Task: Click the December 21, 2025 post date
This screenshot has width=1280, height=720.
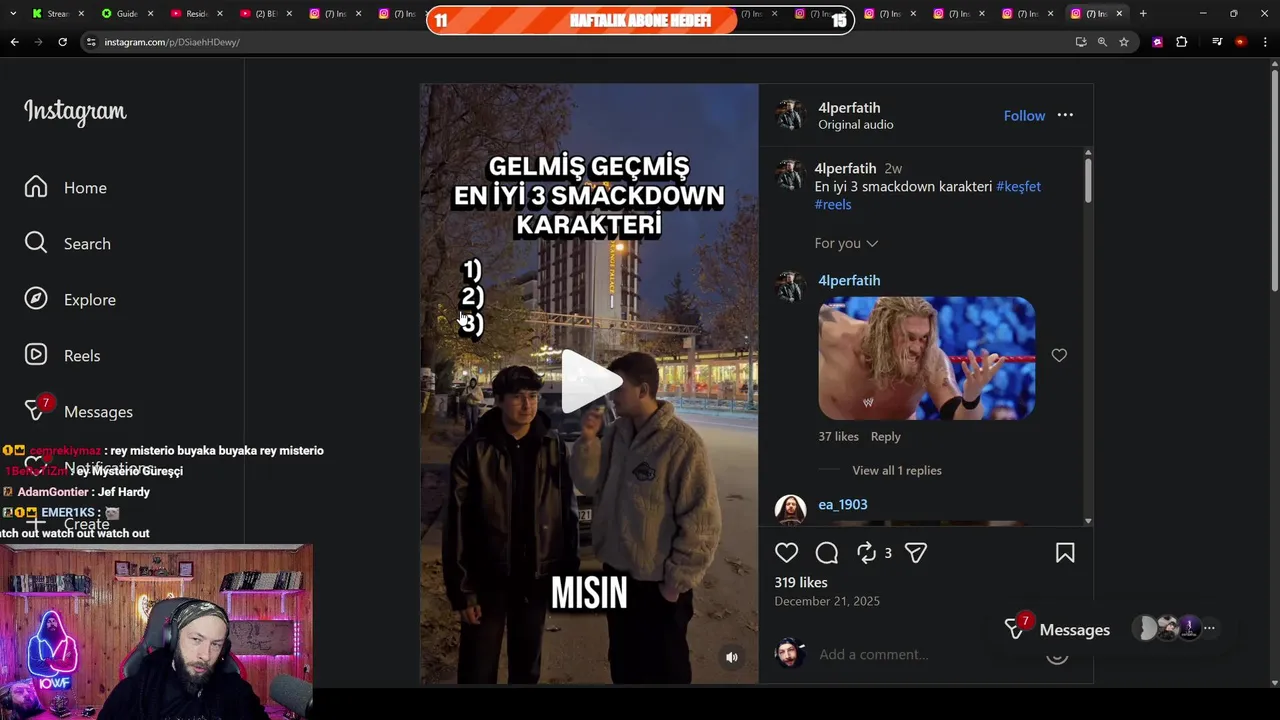Action: pyautogui.click(x=827, y=602)
